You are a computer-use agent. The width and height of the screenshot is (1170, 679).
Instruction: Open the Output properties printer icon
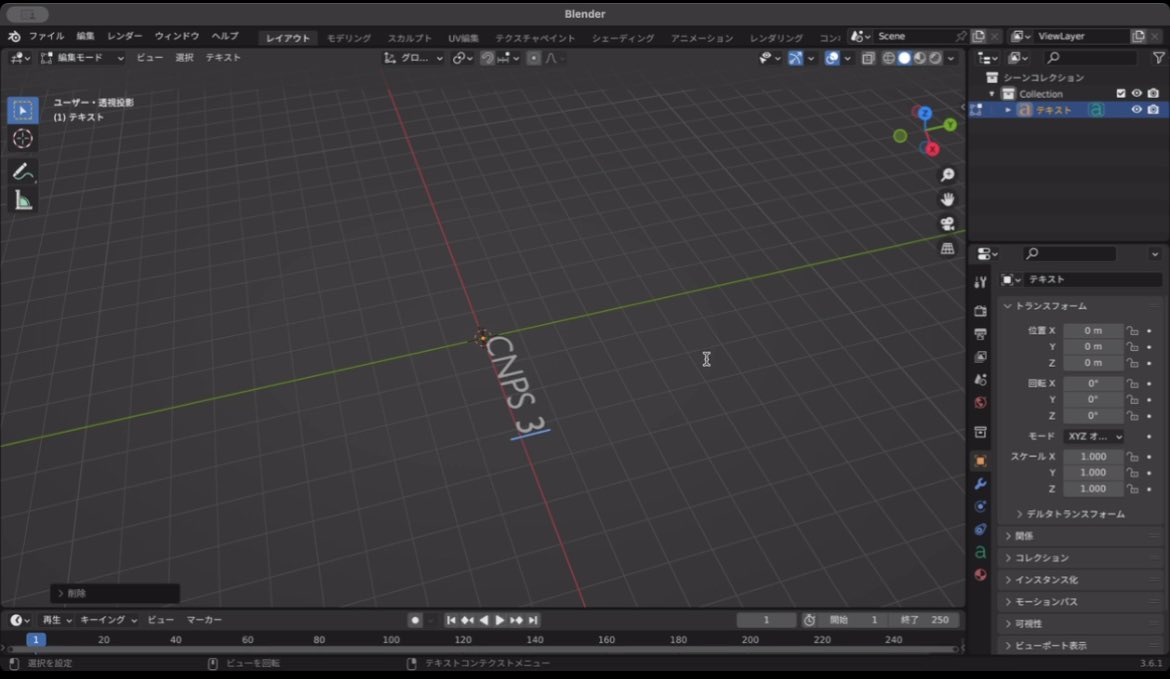[980, 334]
